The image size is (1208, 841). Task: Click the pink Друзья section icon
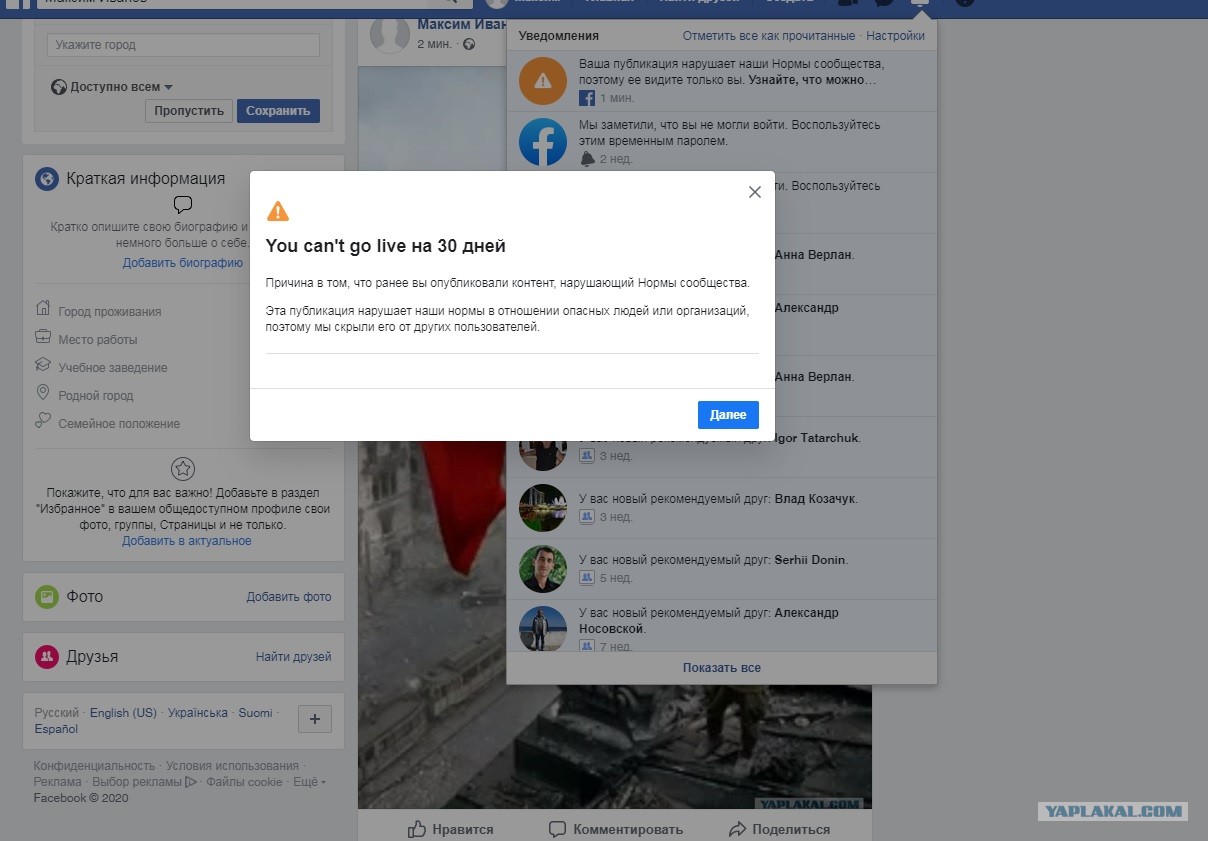click(47, 657)
